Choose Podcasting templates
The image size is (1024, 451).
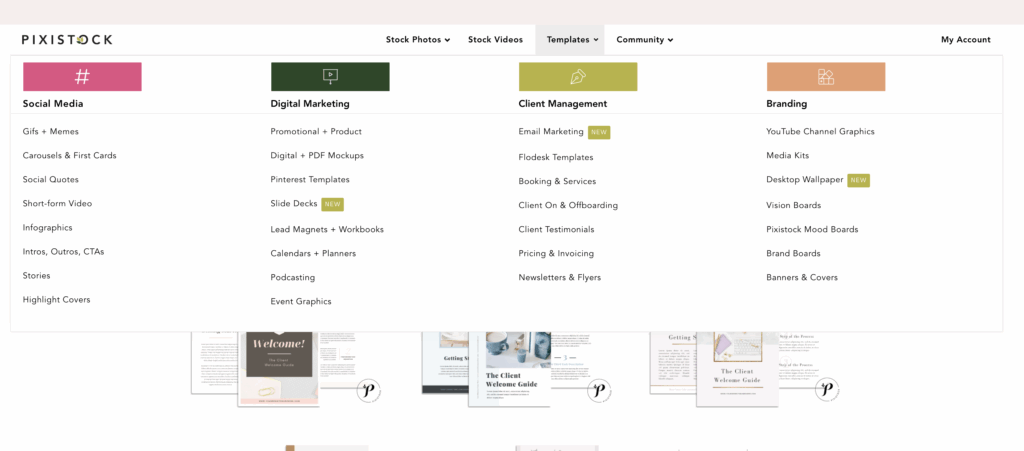[293, 277]
